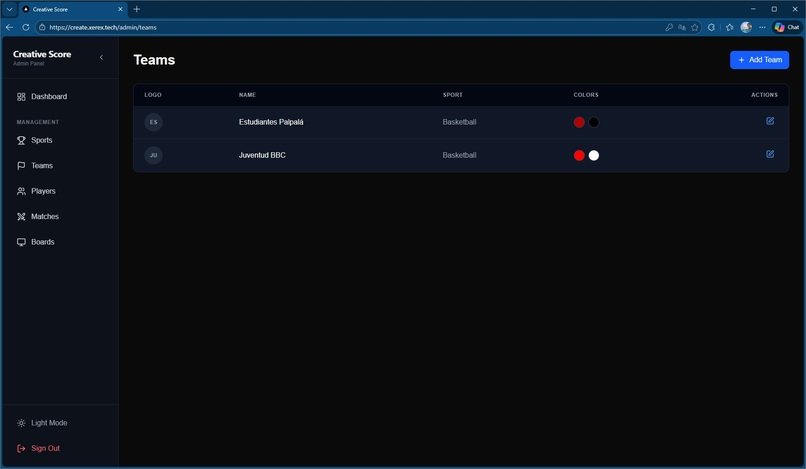Add this page to favorites
This screenshot has width=806, height=469.
tap(695, 27)
